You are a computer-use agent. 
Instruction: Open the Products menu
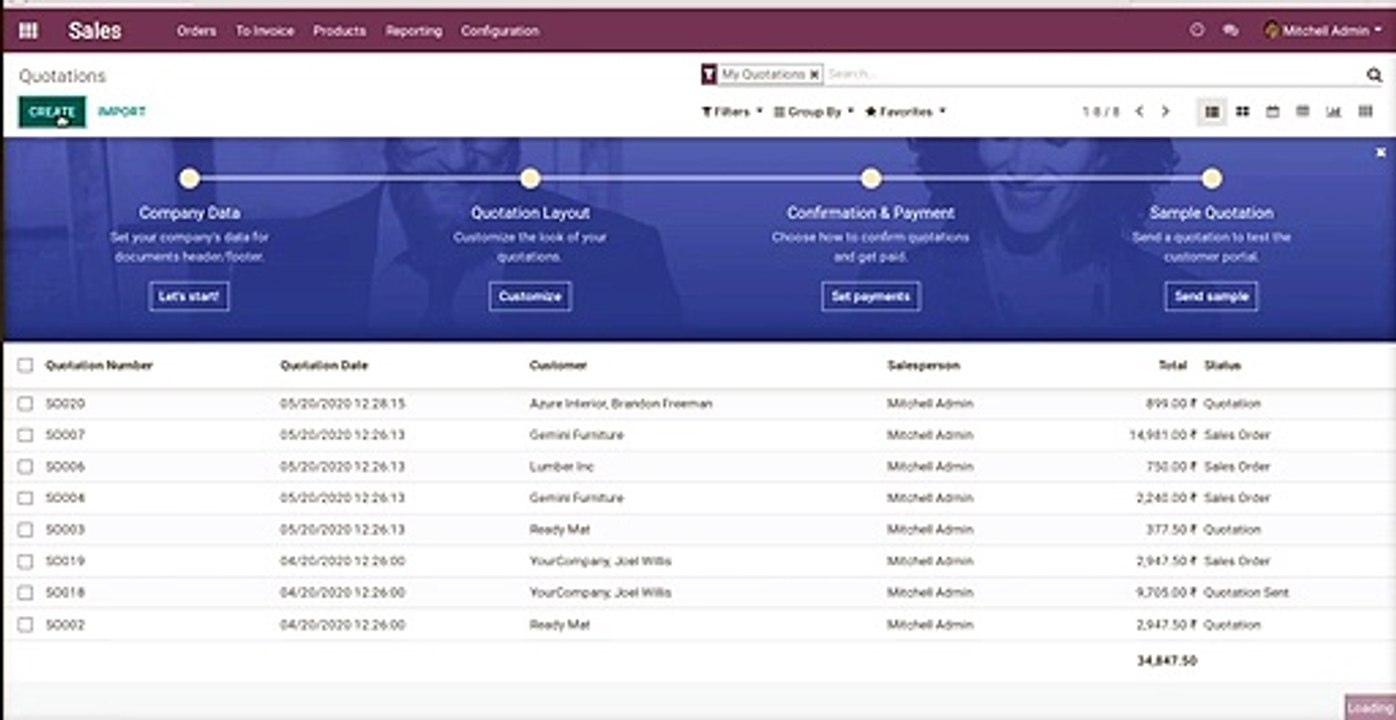[x=339, y=31]
